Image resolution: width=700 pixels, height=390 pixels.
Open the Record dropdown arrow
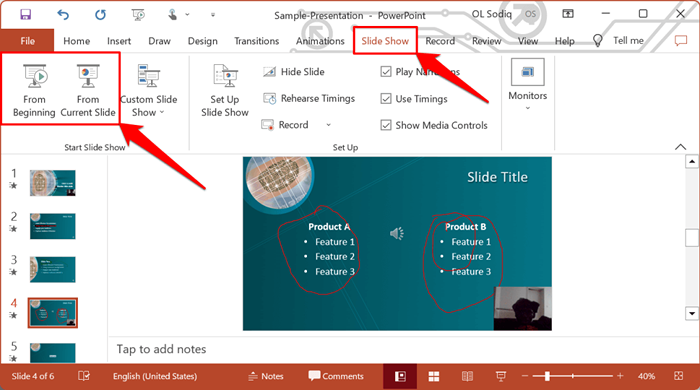click(x=329, y=125)
